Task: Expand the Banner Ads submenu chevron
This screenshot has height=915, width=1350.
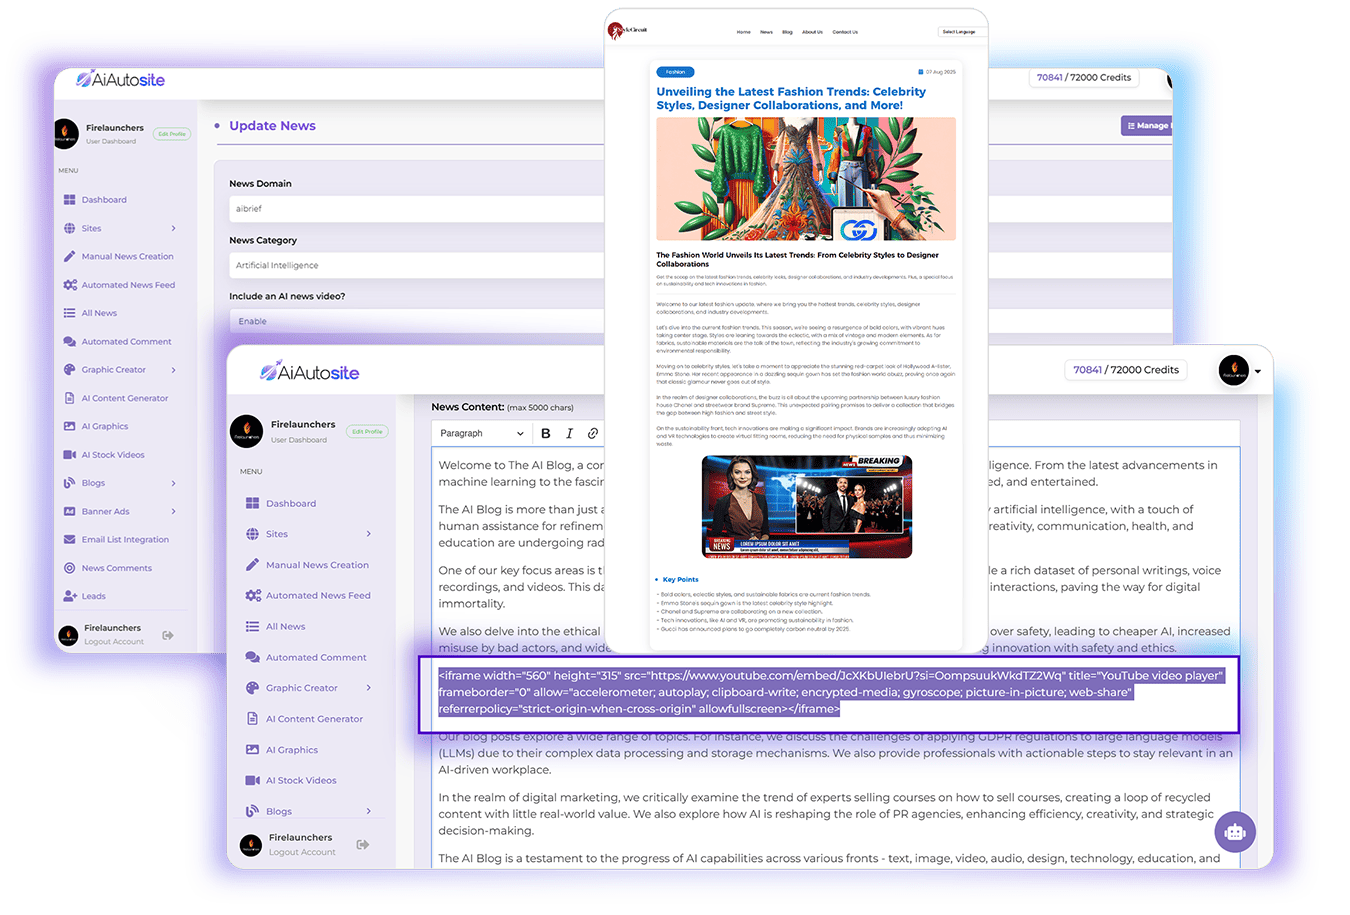Action: pos(174,511)
